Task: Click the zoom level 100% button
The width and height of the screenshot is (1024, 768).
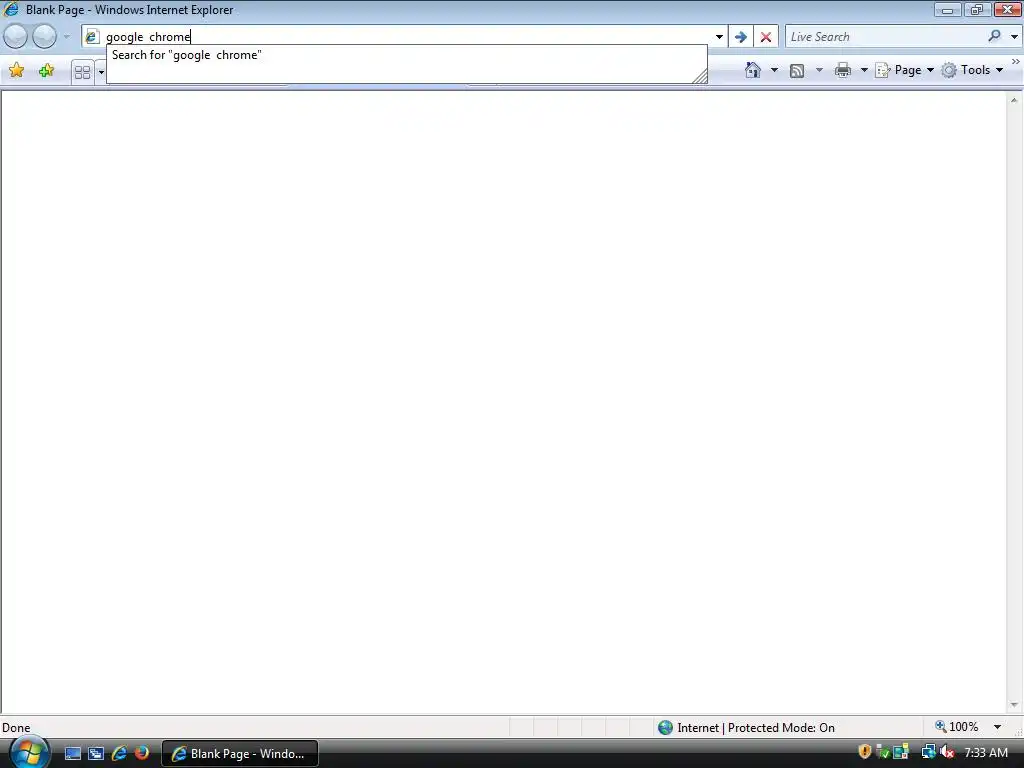Action: point(957,727)
